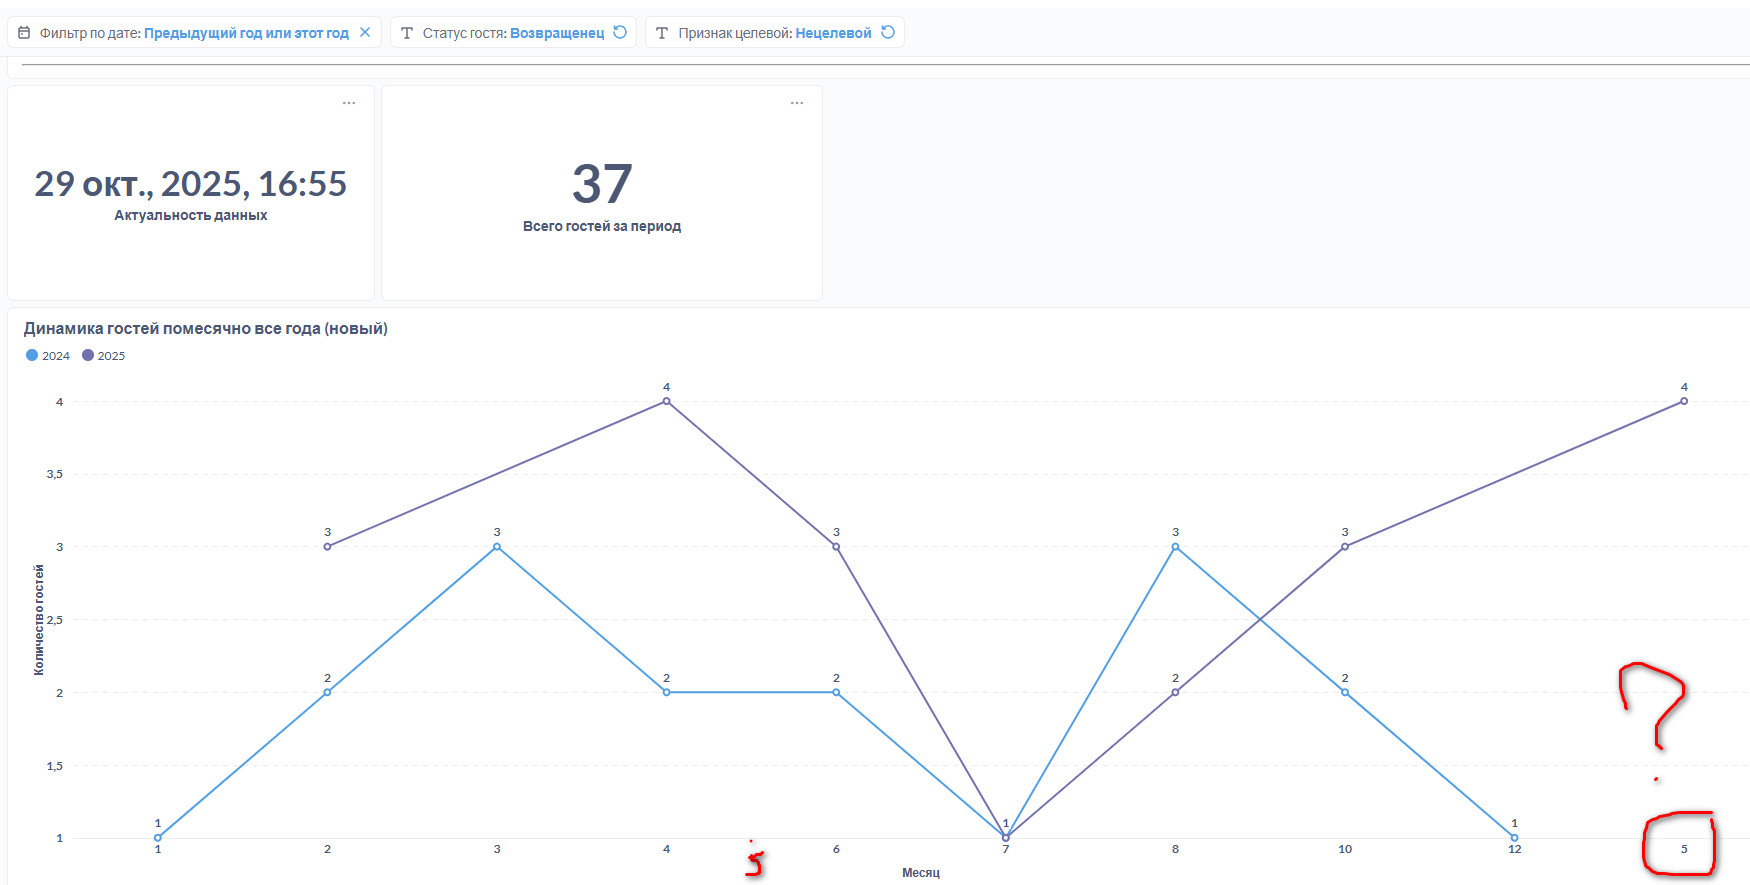Click the 2024 data point at month 3
This screenshot has width=1750, height=885.
[x=497, y=547]
